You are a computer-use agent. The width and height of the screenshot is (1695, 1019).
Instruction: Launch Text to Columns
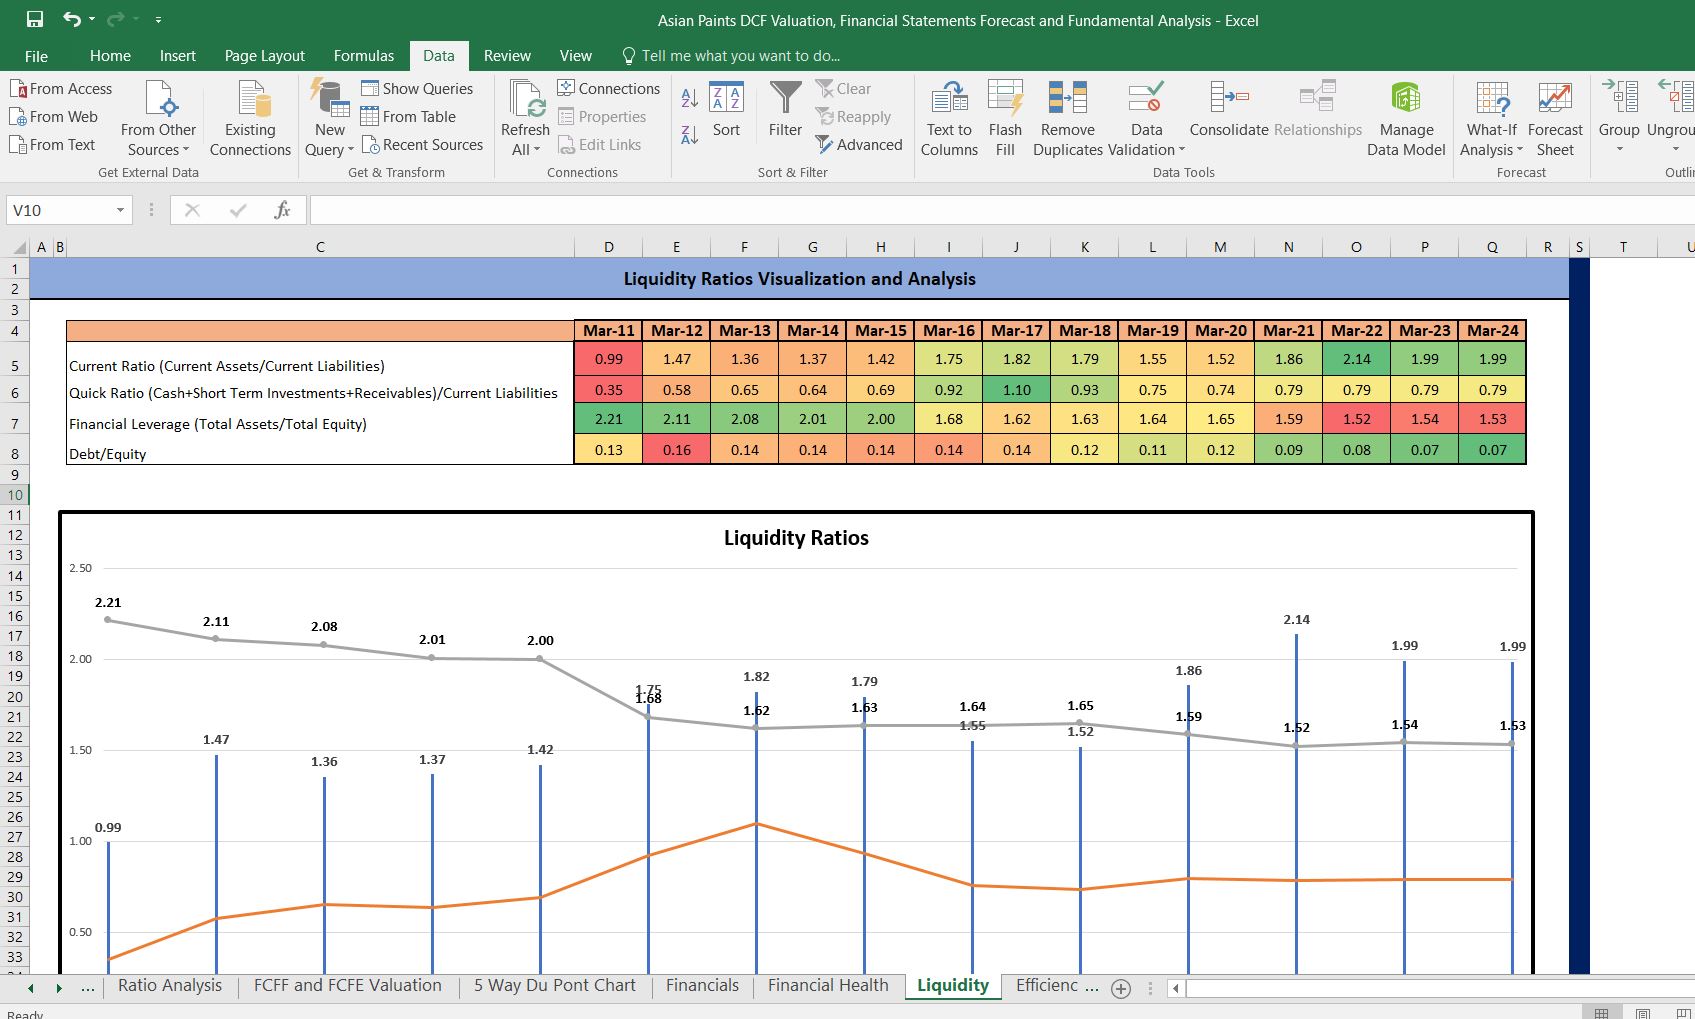pyautogui.click(x=949, y=119)
